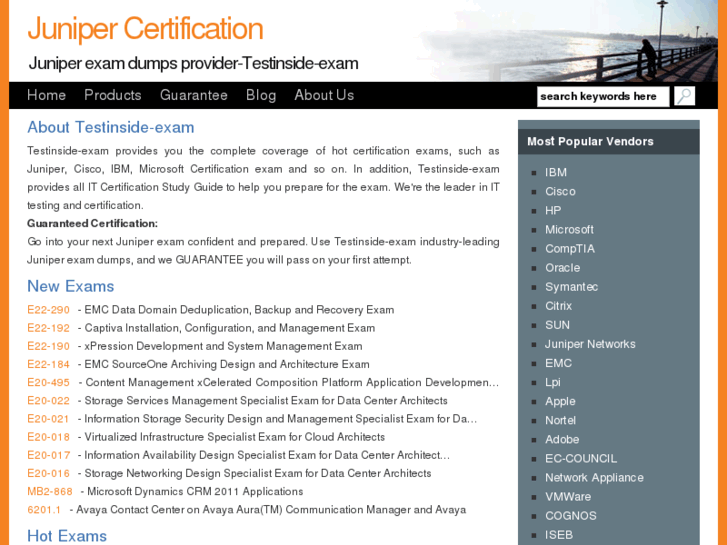Open exam link E20-022
727x545 pixels.
pos(48,400)
